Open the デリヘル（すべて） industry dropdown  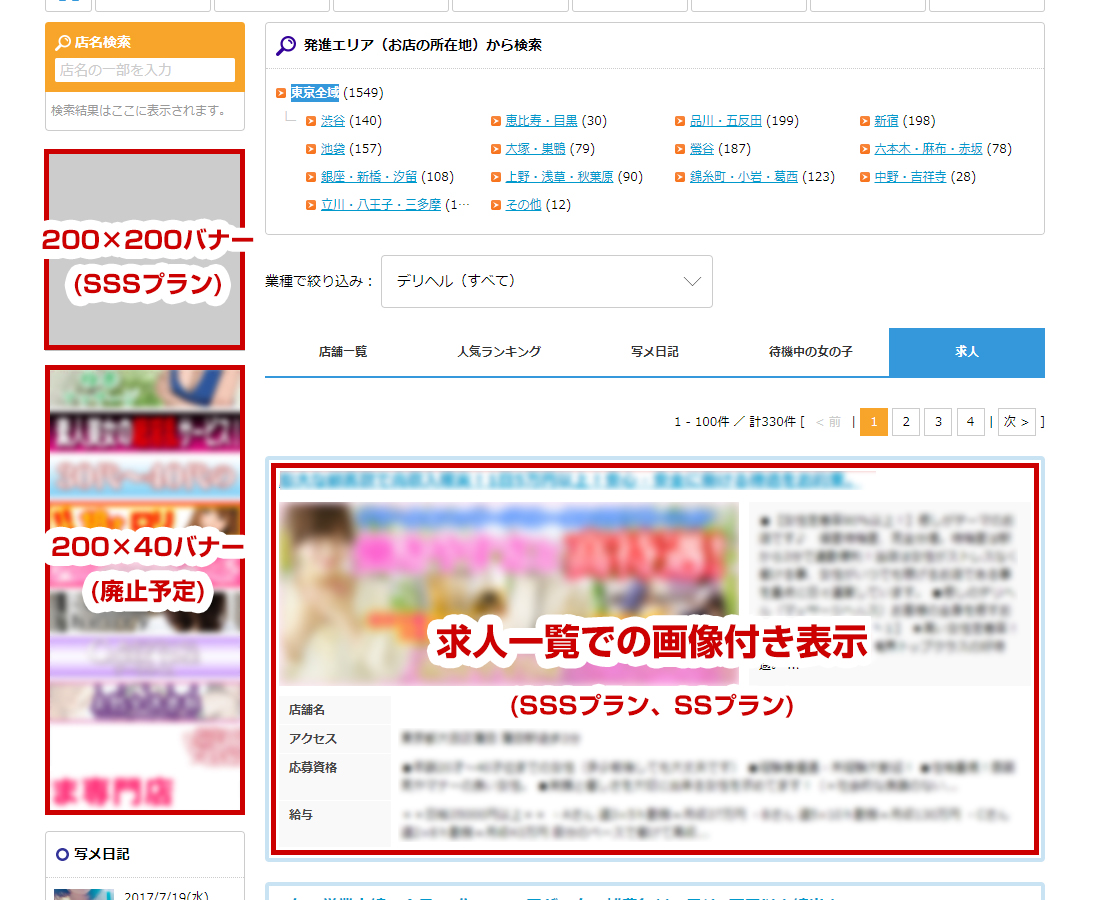546,281
